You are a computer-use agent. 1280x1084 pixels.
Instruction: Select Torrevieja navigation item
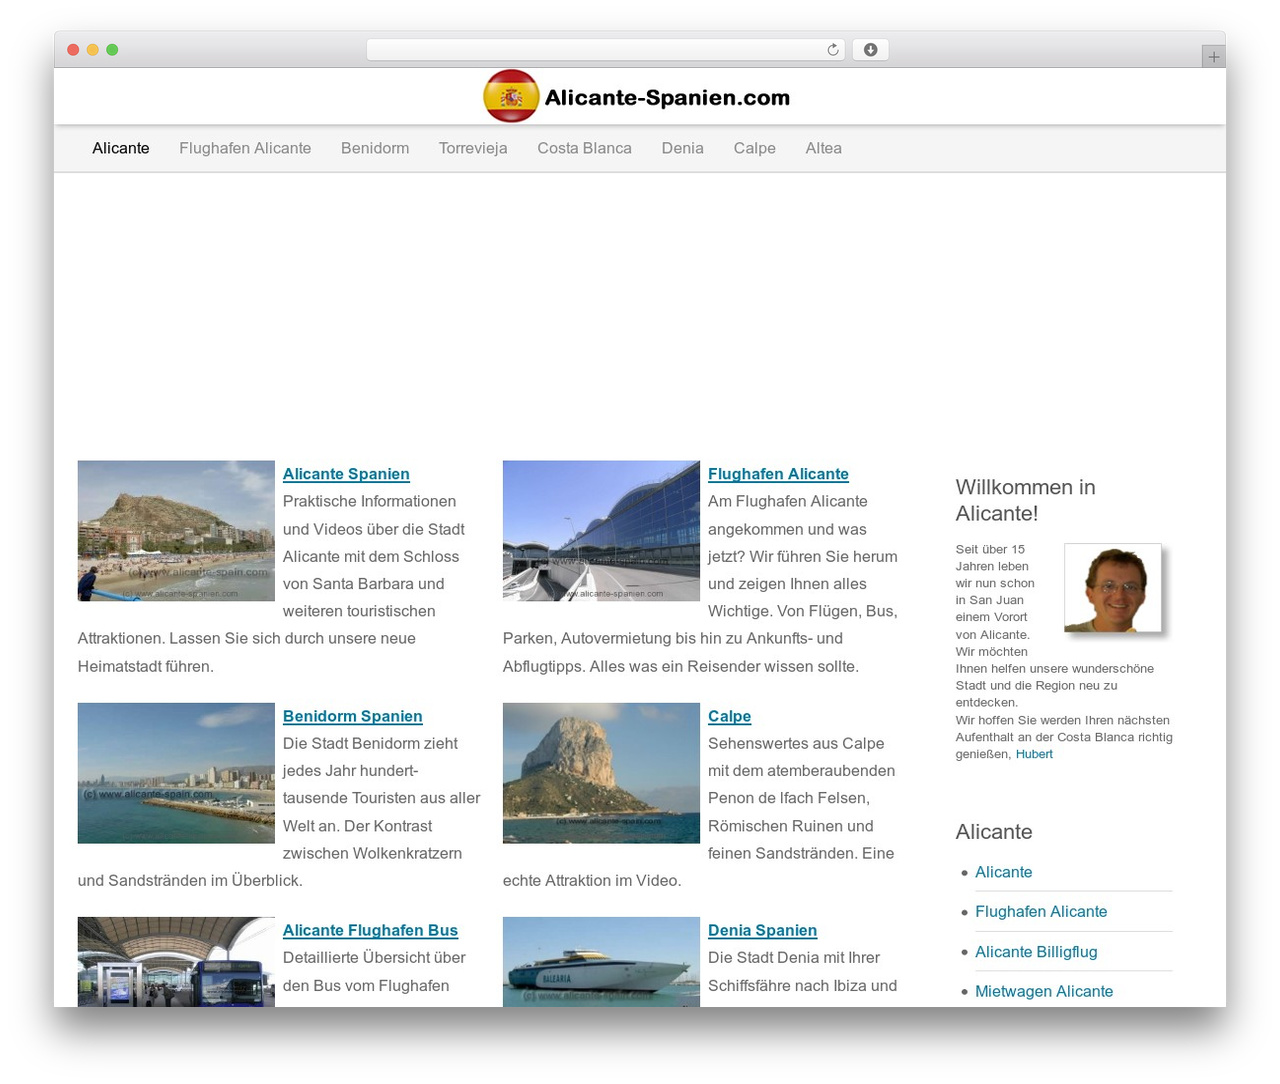(473, 148)
